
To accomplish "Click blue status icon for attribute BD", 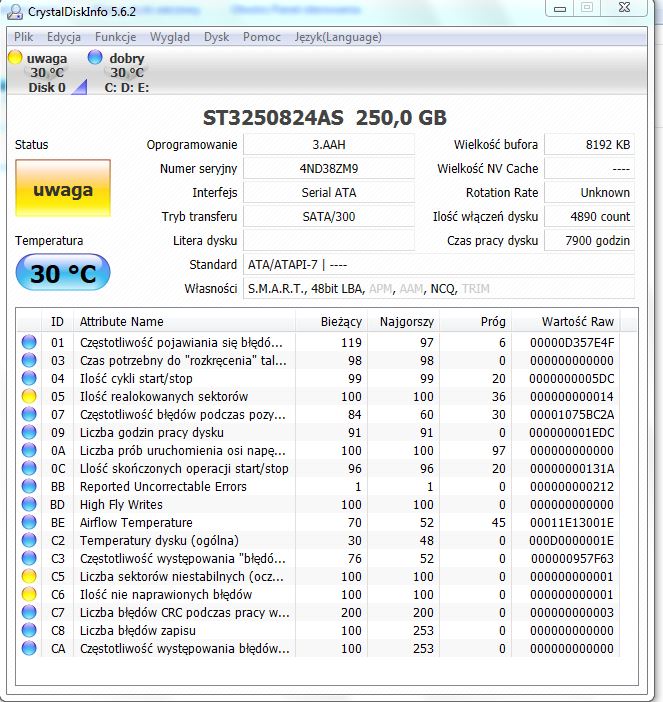I will (29, 505).
